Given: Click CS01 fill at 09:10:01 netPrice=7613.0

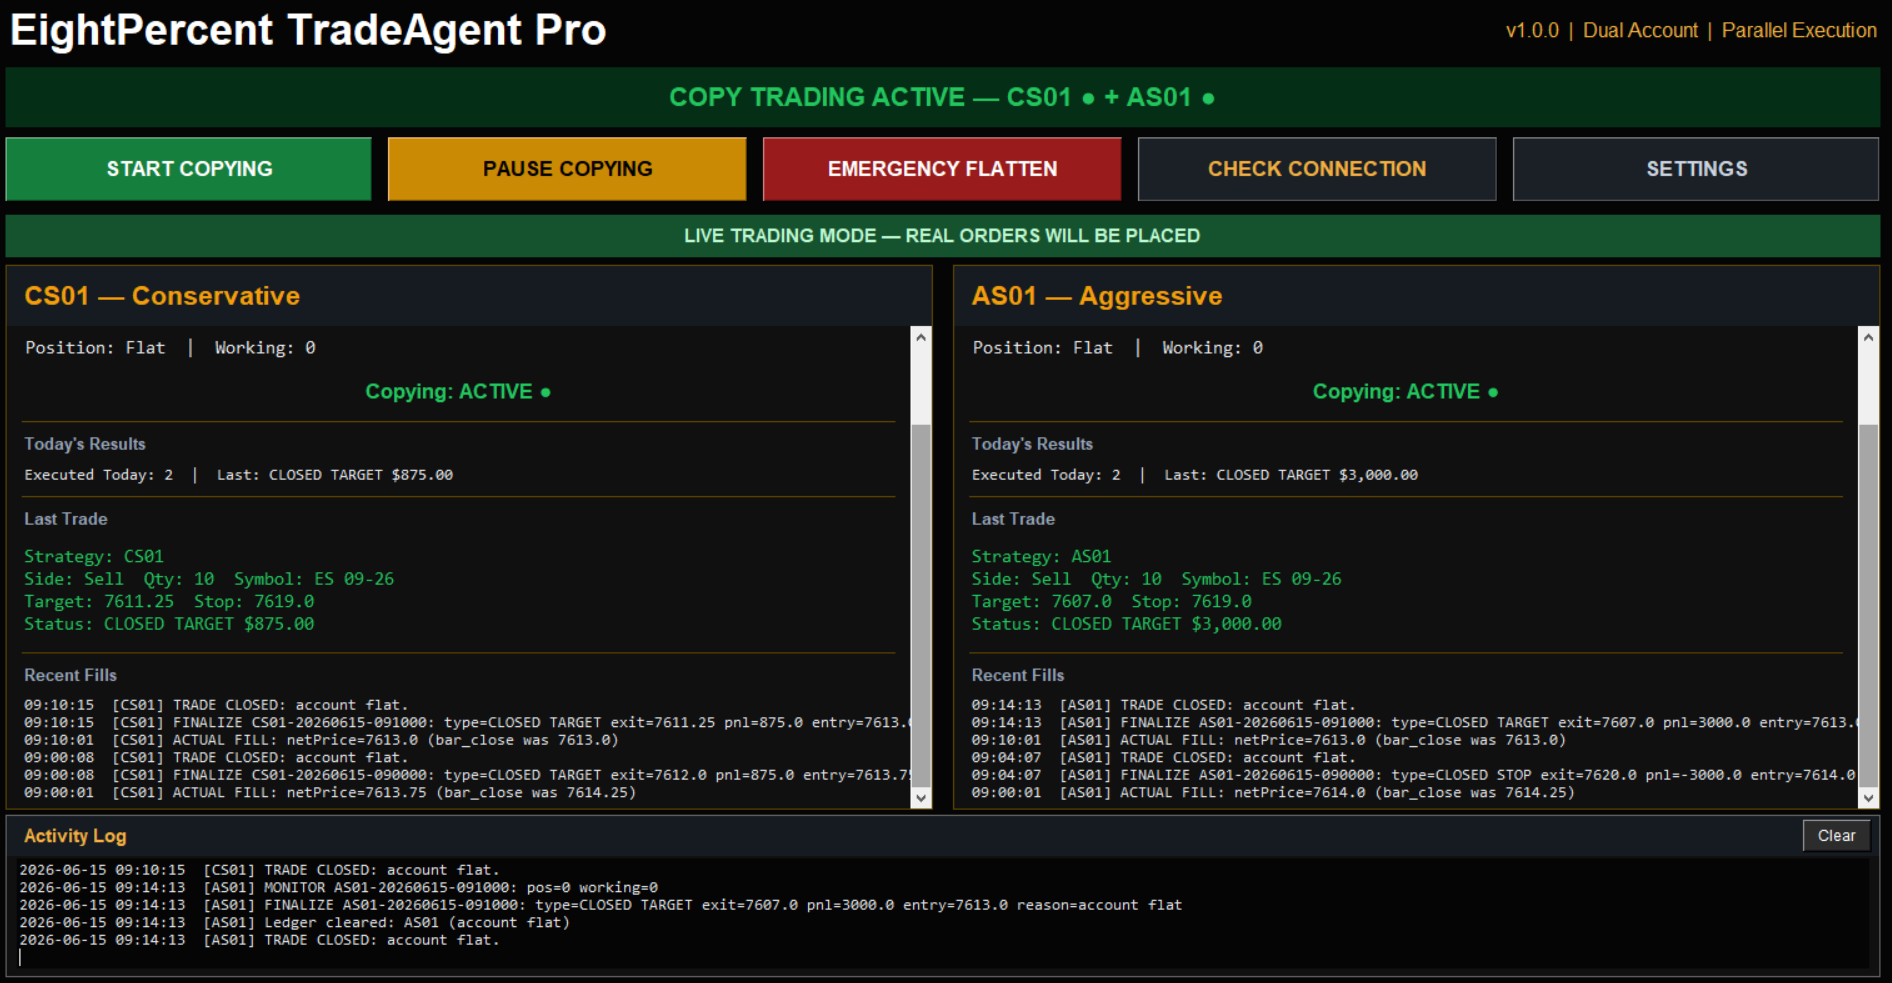Looking at the screenshot, I should [x=321, y=740].
